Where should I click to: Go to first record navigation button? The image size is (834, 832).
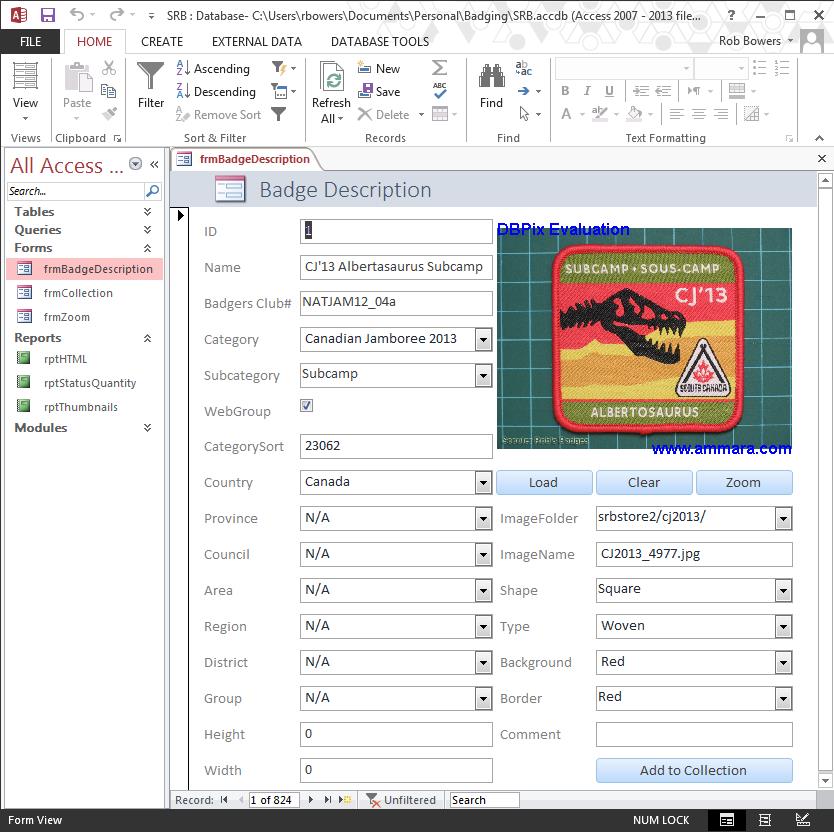[224, 799]
